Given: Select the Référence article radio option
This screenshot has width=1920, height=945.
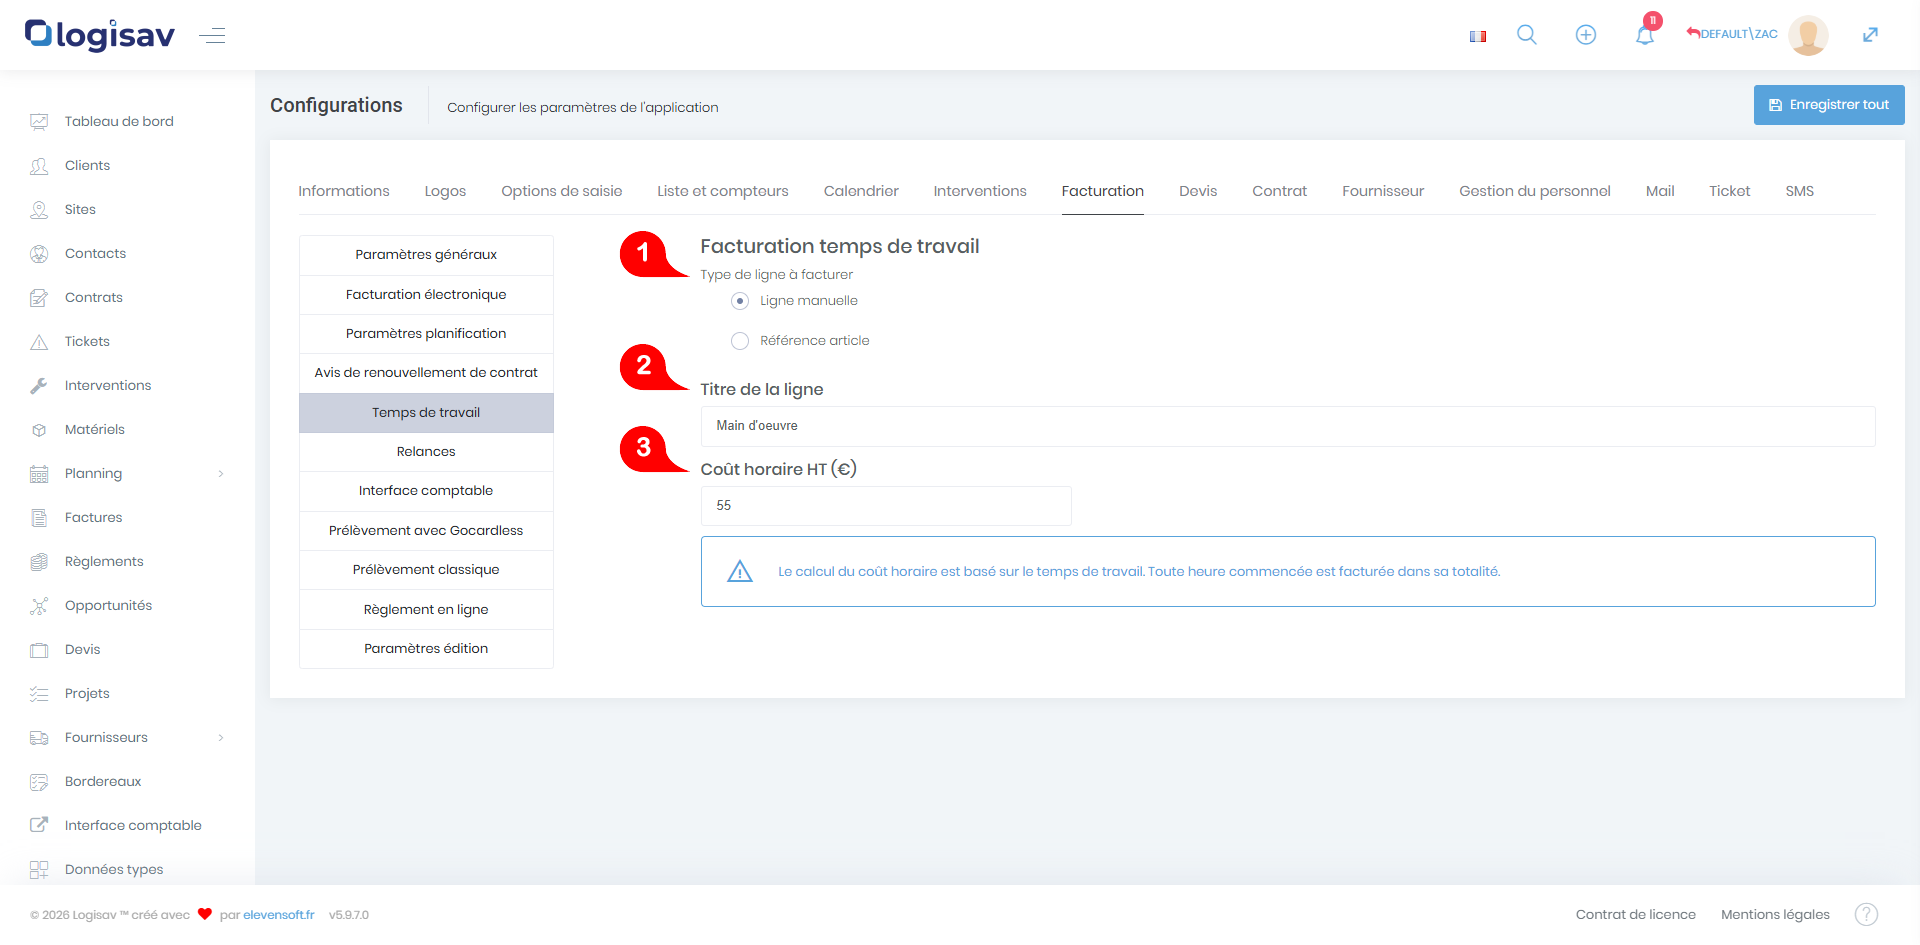Looking at the screenshot, I should tap(740, 341).
